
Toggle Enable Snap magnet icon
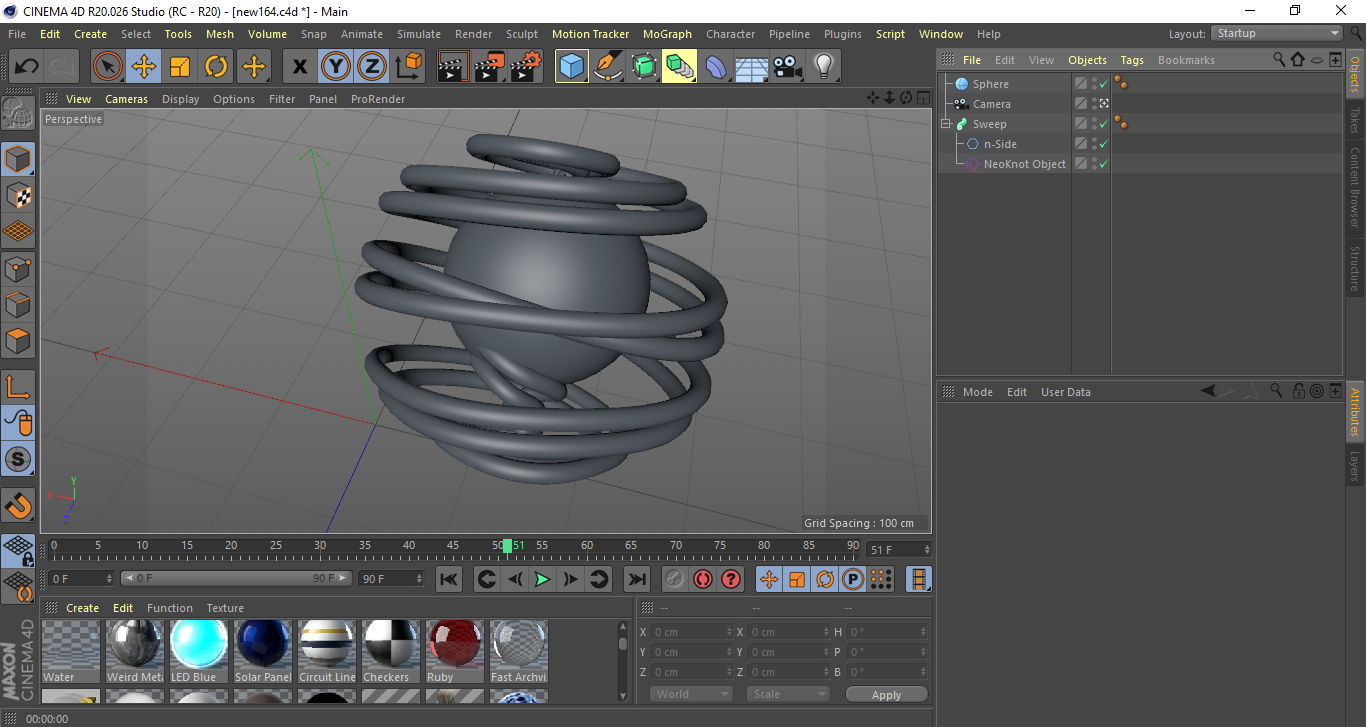tap(18, 505)
